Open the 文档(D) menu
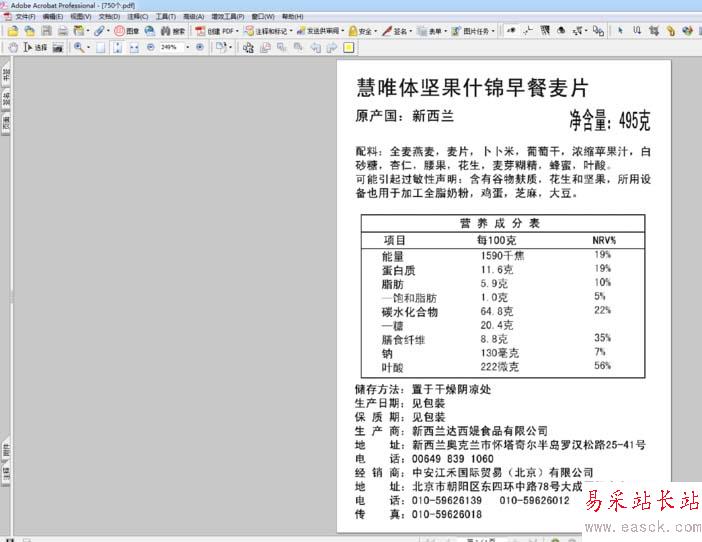 [109, 17]
